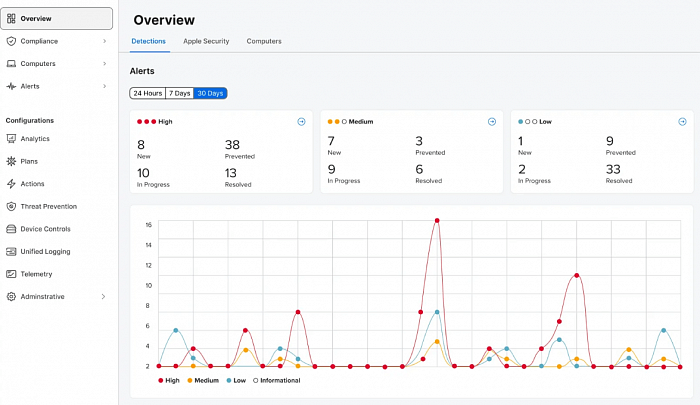
Task: Switch to the Apple Security tab
Action: click(206, 41)
